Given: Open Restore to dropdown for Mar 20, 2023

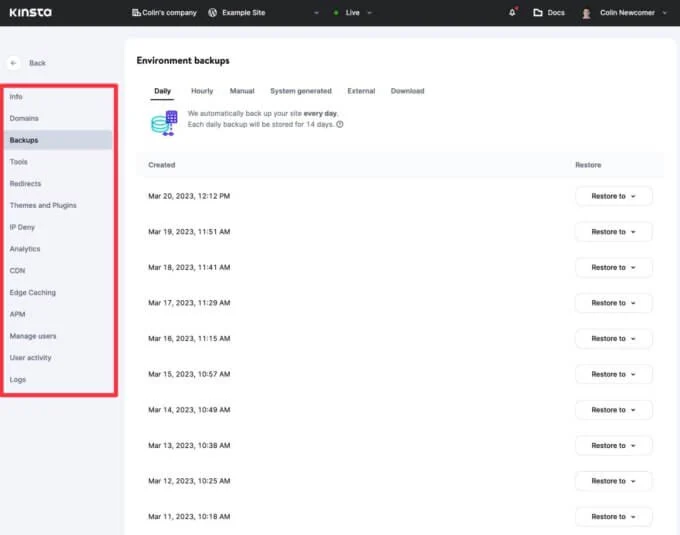Looking at the screenshot, I should pos(613,196).
